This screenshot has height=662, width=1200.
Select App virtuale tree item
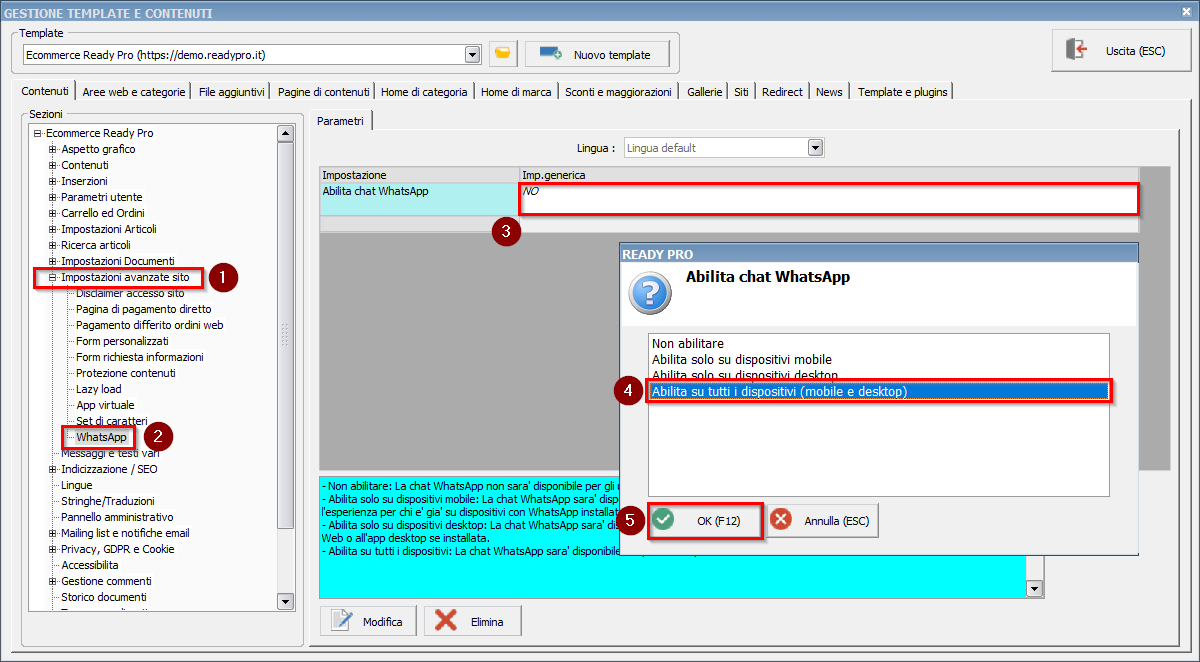point(105,405)
